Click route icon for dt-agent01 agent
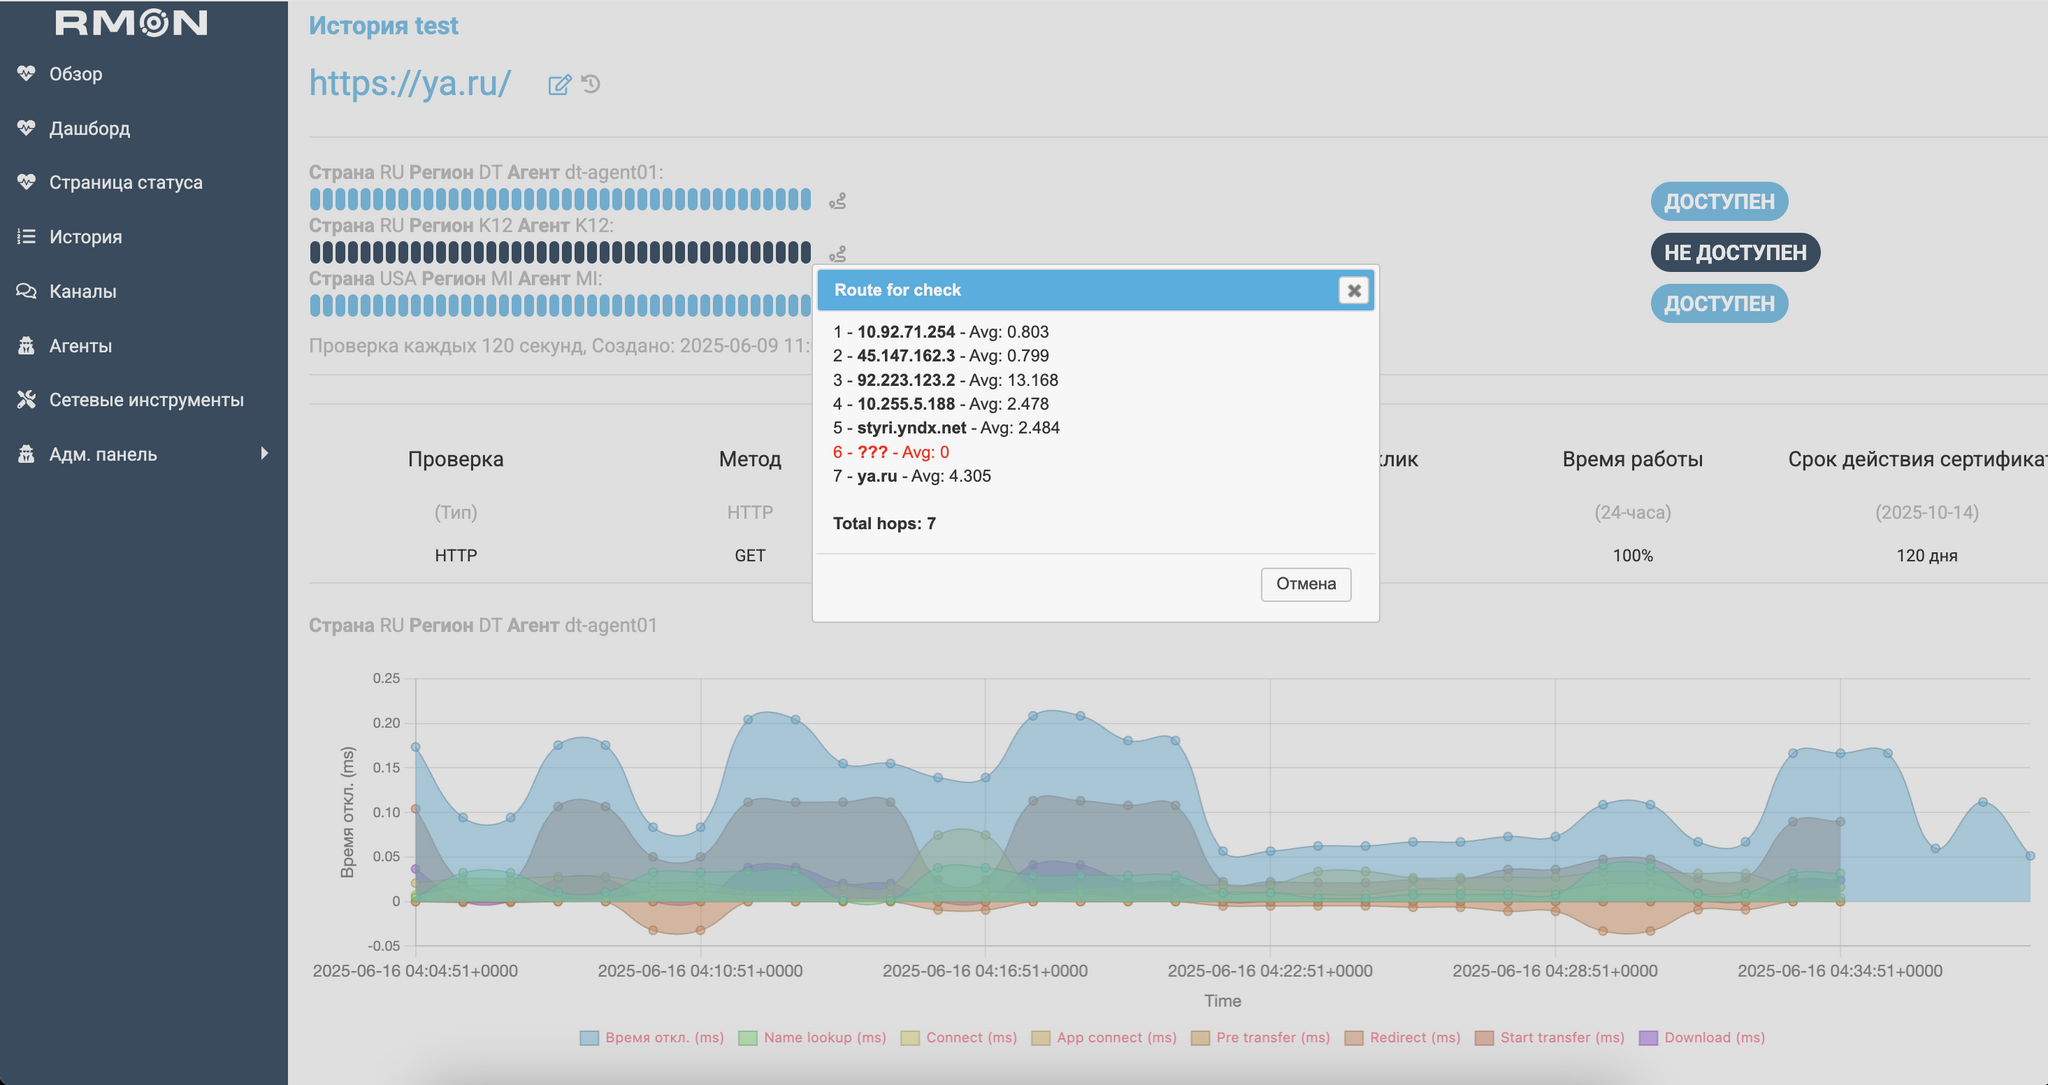This screenshot has height=1085, width=2048. coord(838,201)
